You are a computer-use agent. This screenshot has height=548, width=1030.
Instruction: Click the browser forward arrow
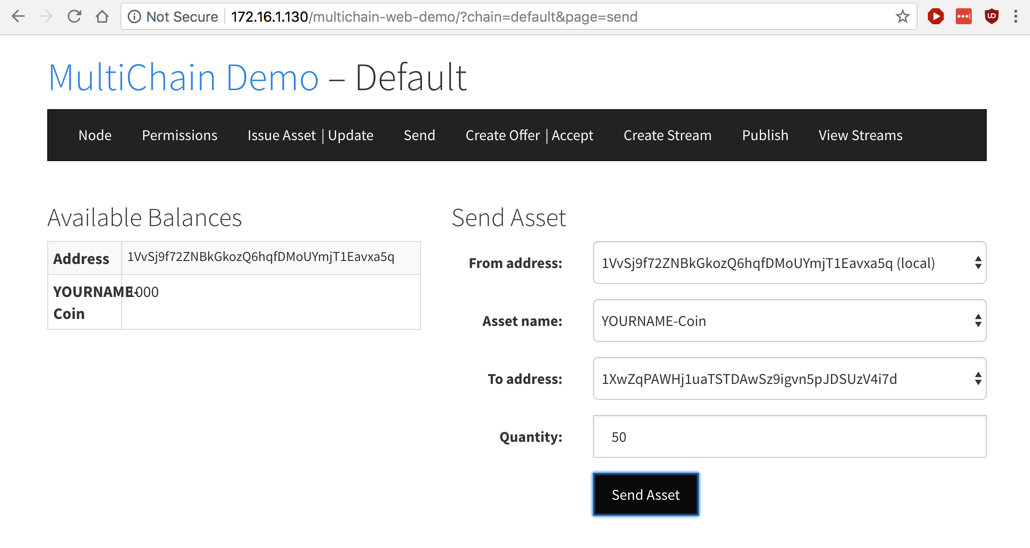(46, 16)
